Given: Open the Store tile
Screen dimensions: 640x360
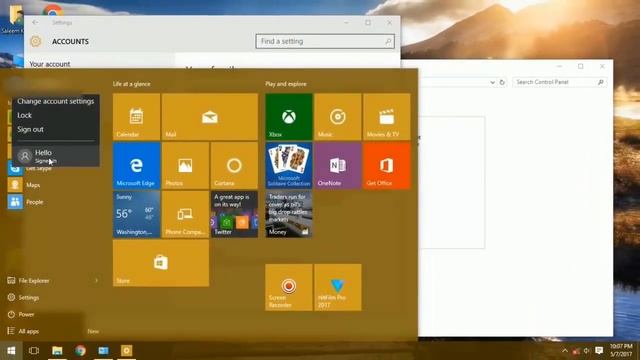Looking at the screenshot, I should (x=161, y=263).
